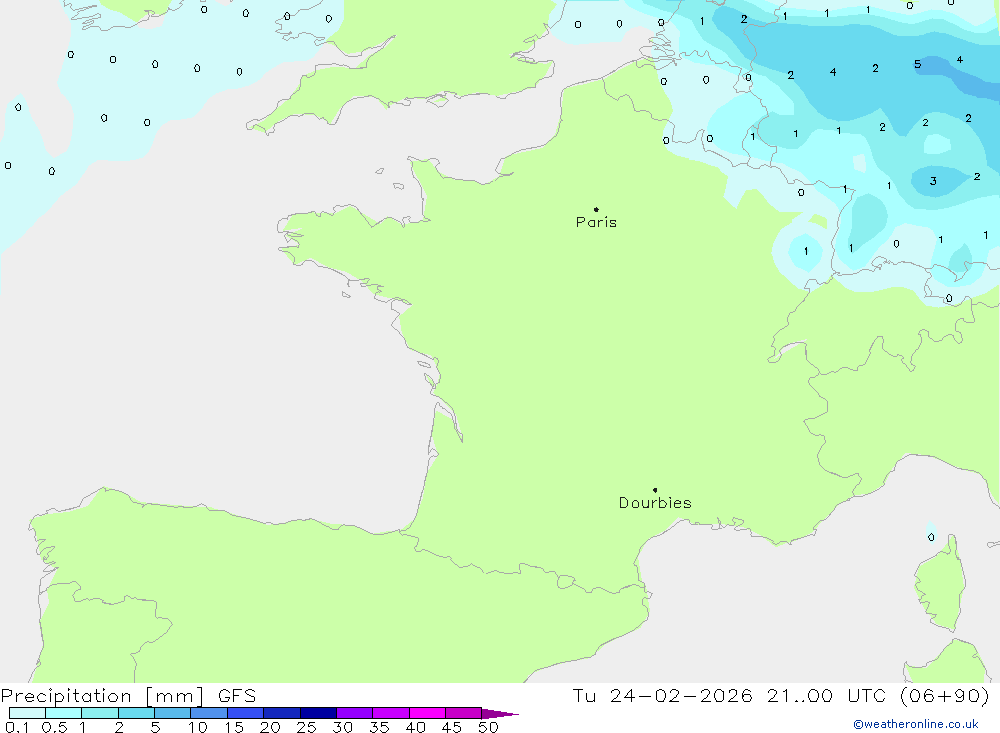Click the '10' legend scale label

pos(198,727)
